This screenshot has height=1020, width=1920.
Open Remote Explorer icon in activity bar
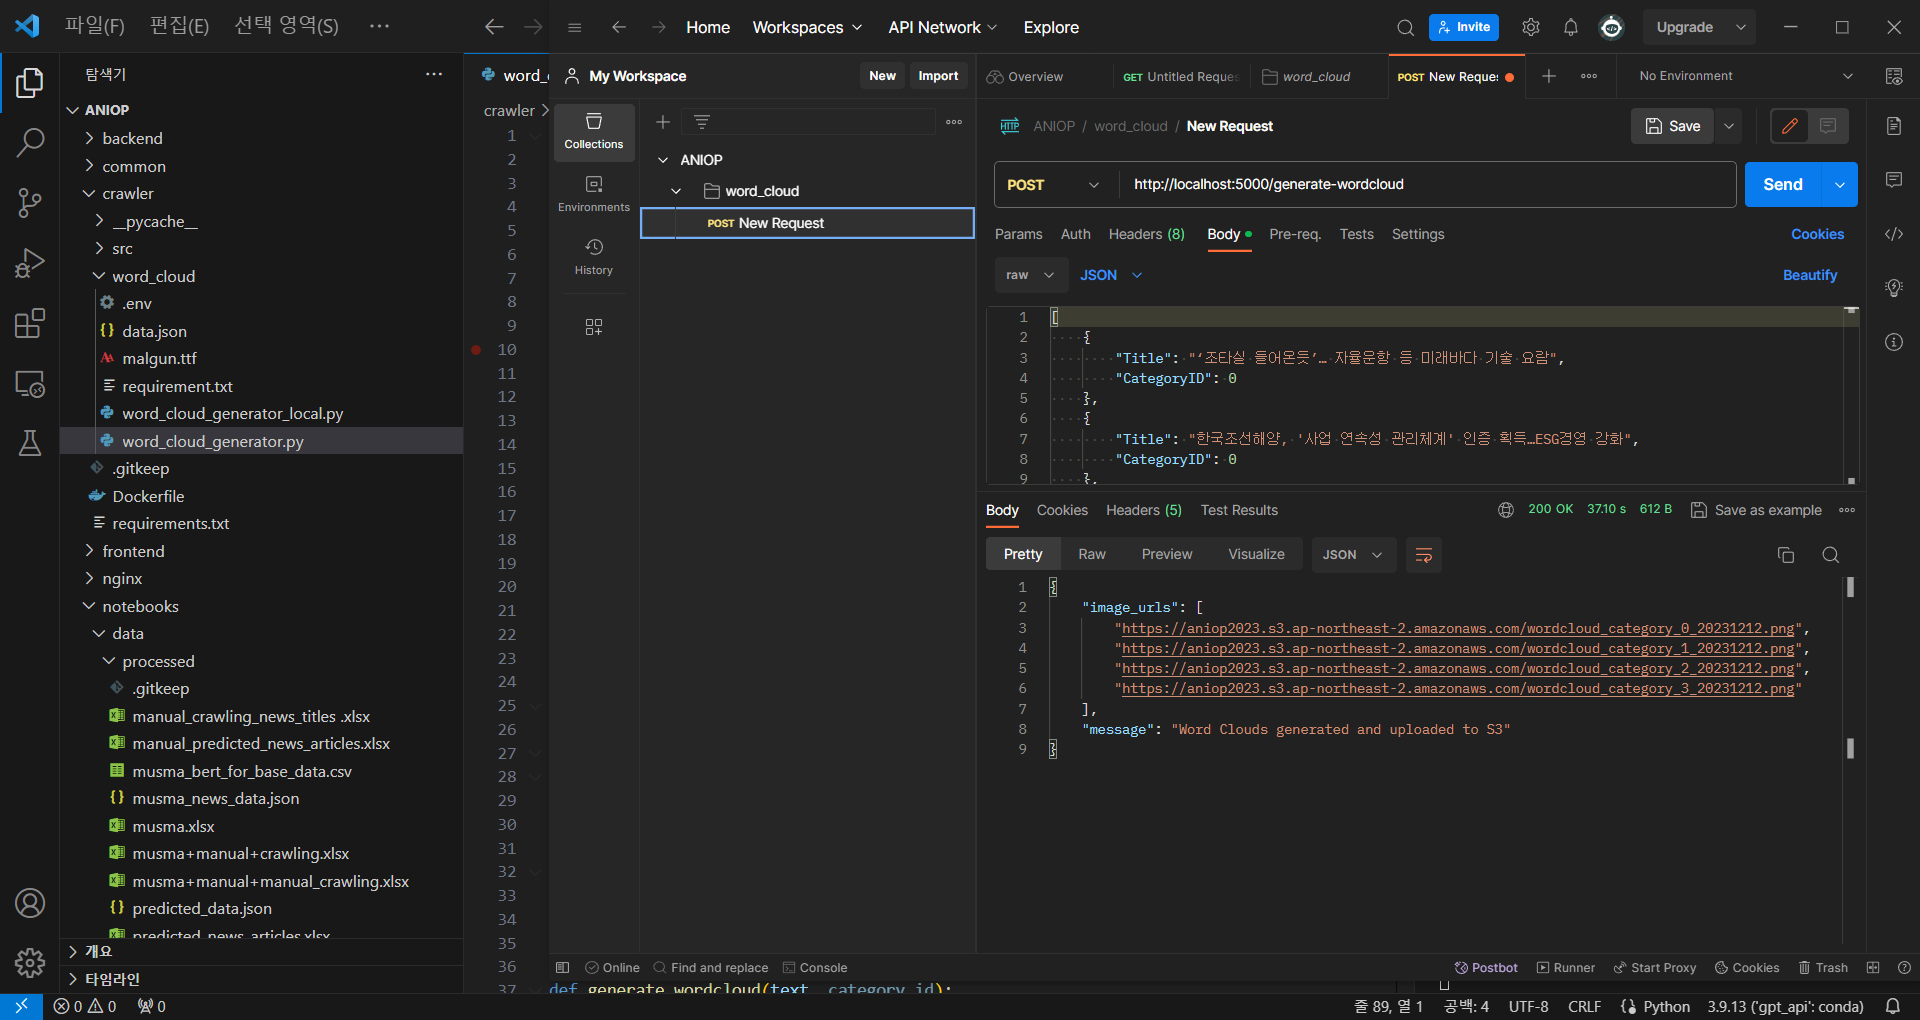point(30,383)
